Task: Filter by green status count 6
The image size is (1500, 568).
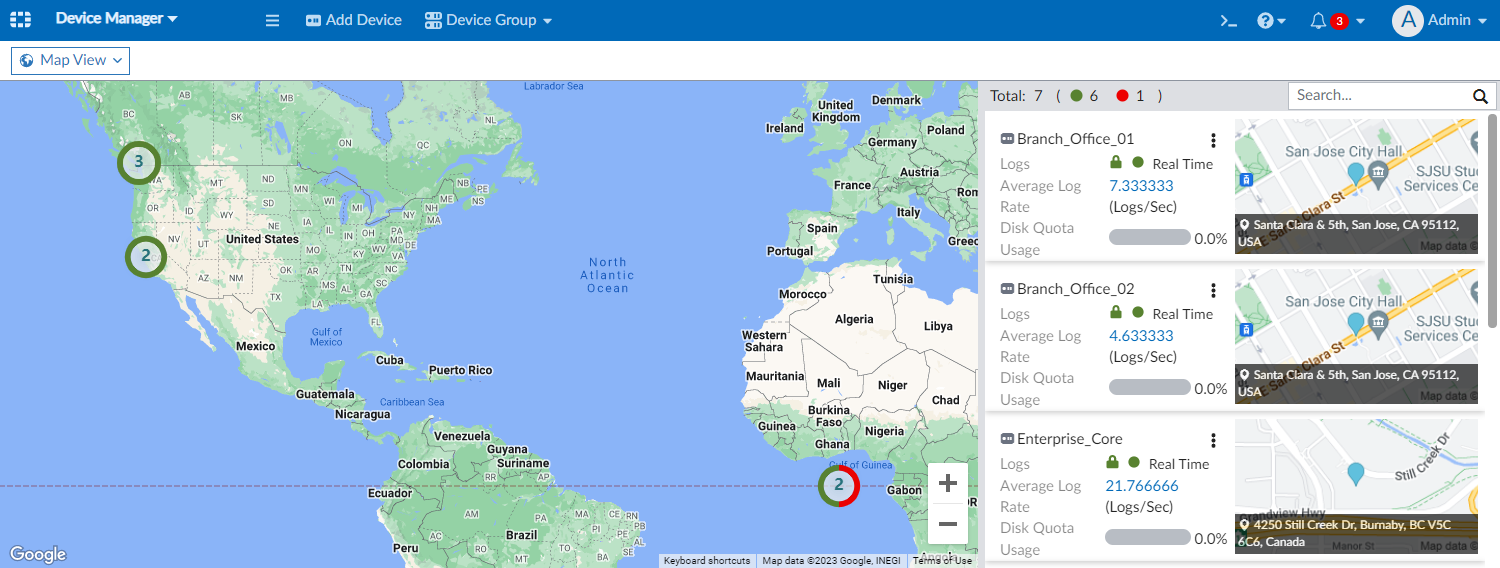Action: pyautogui.click(x=1085, y=96)
